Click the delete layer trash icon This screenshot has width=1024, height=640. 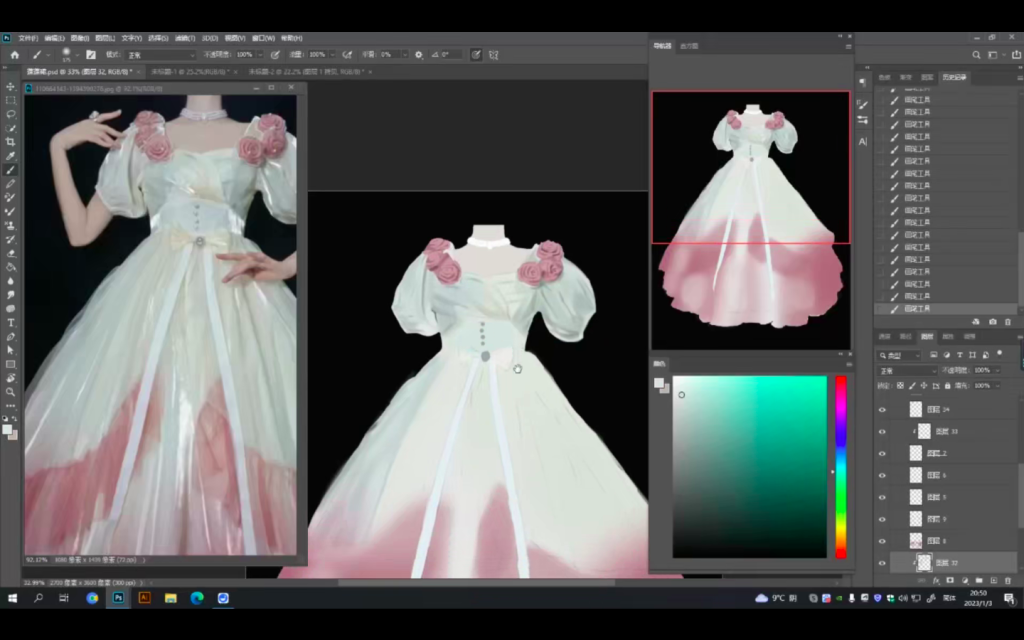coord(1007,580)
